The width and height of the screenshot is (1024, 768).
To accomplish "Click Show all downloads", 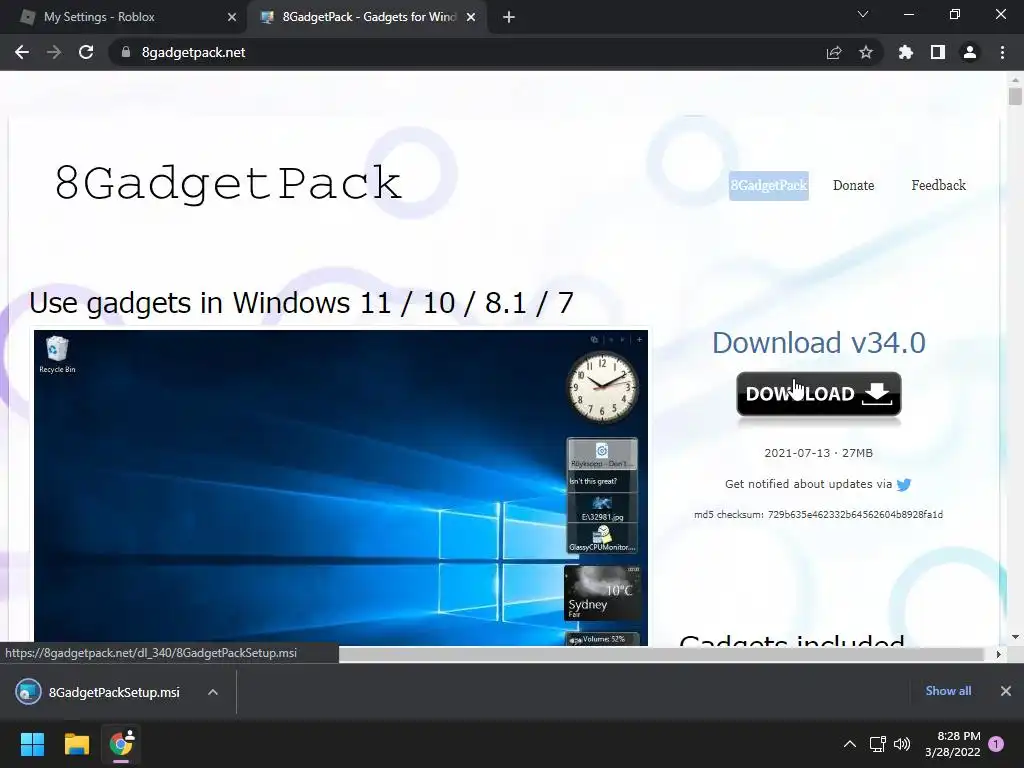I will point(948,691).
